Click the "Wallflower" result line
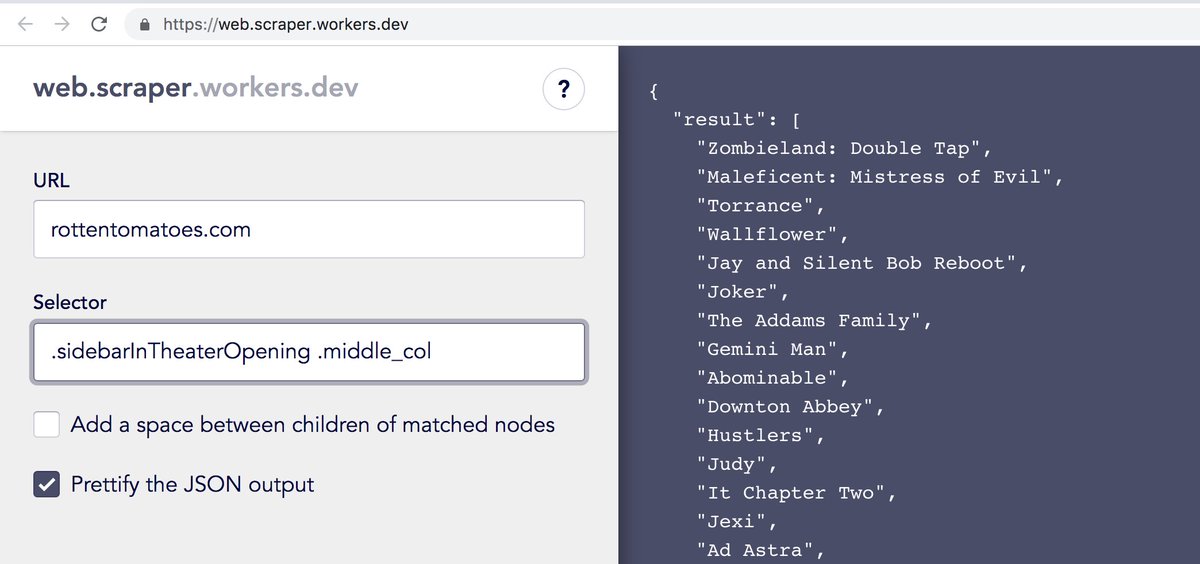Screen dimensions: 1200x564 pos(773,235)
